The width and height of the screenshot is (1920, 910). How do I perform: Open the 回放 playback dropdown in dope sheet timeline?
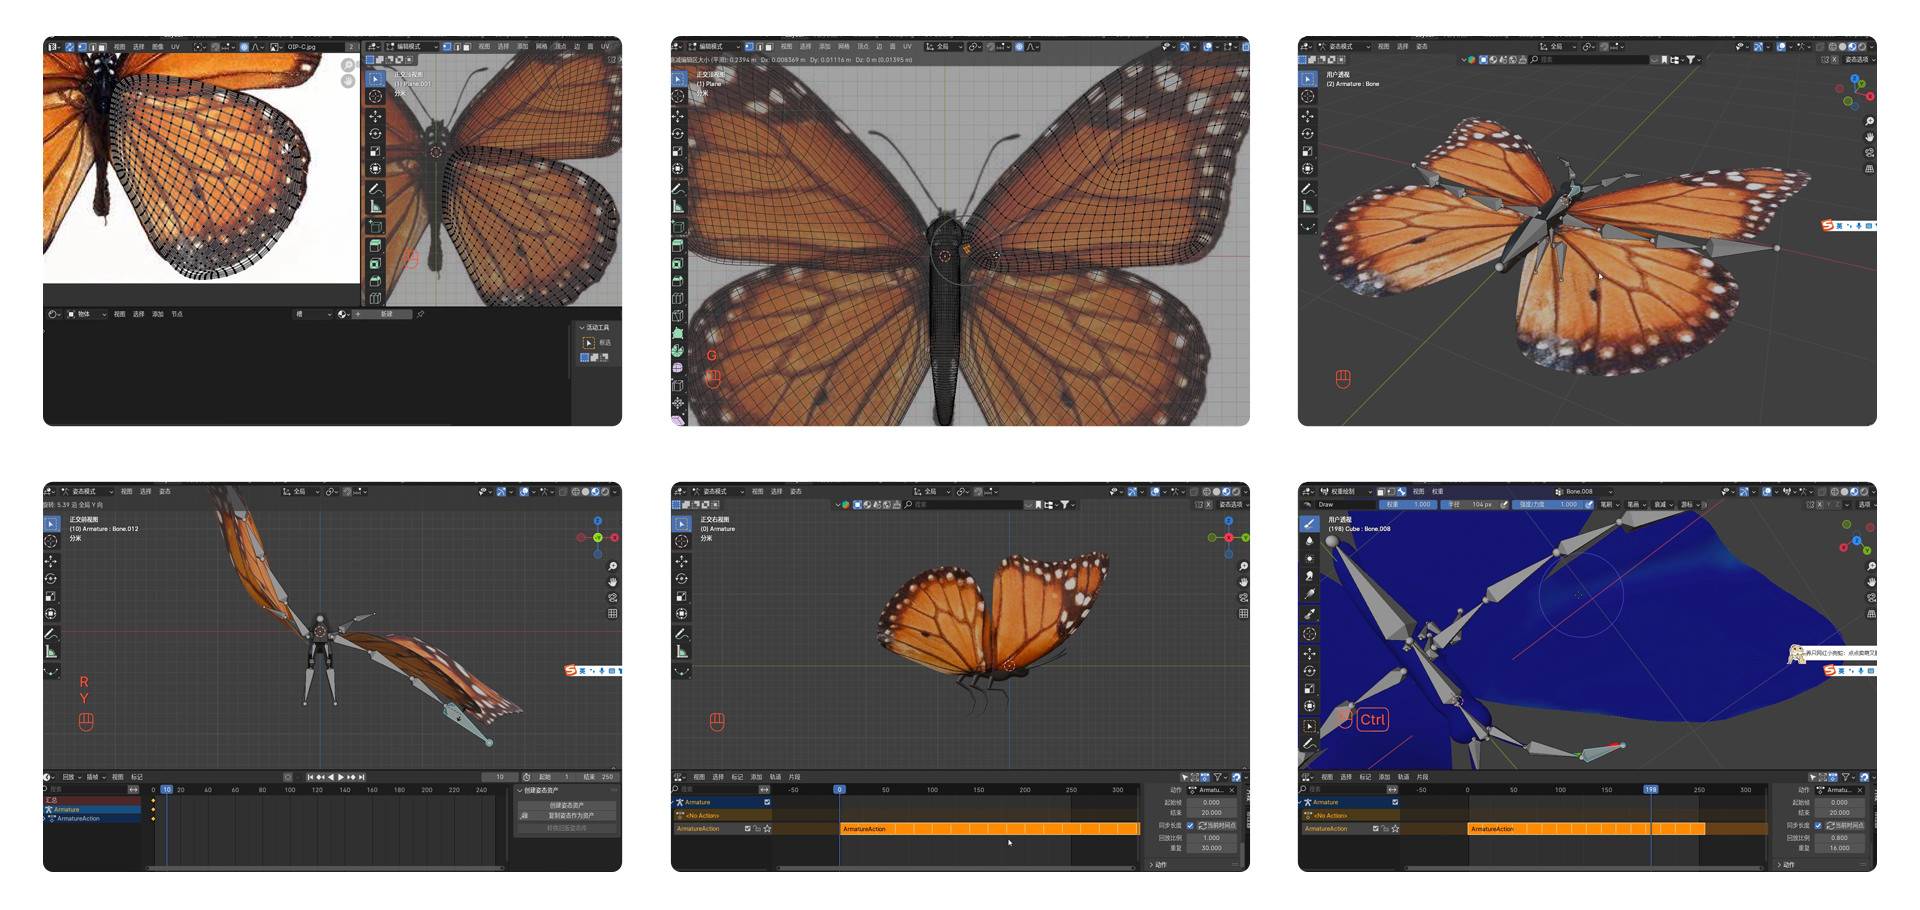(70, 777)
